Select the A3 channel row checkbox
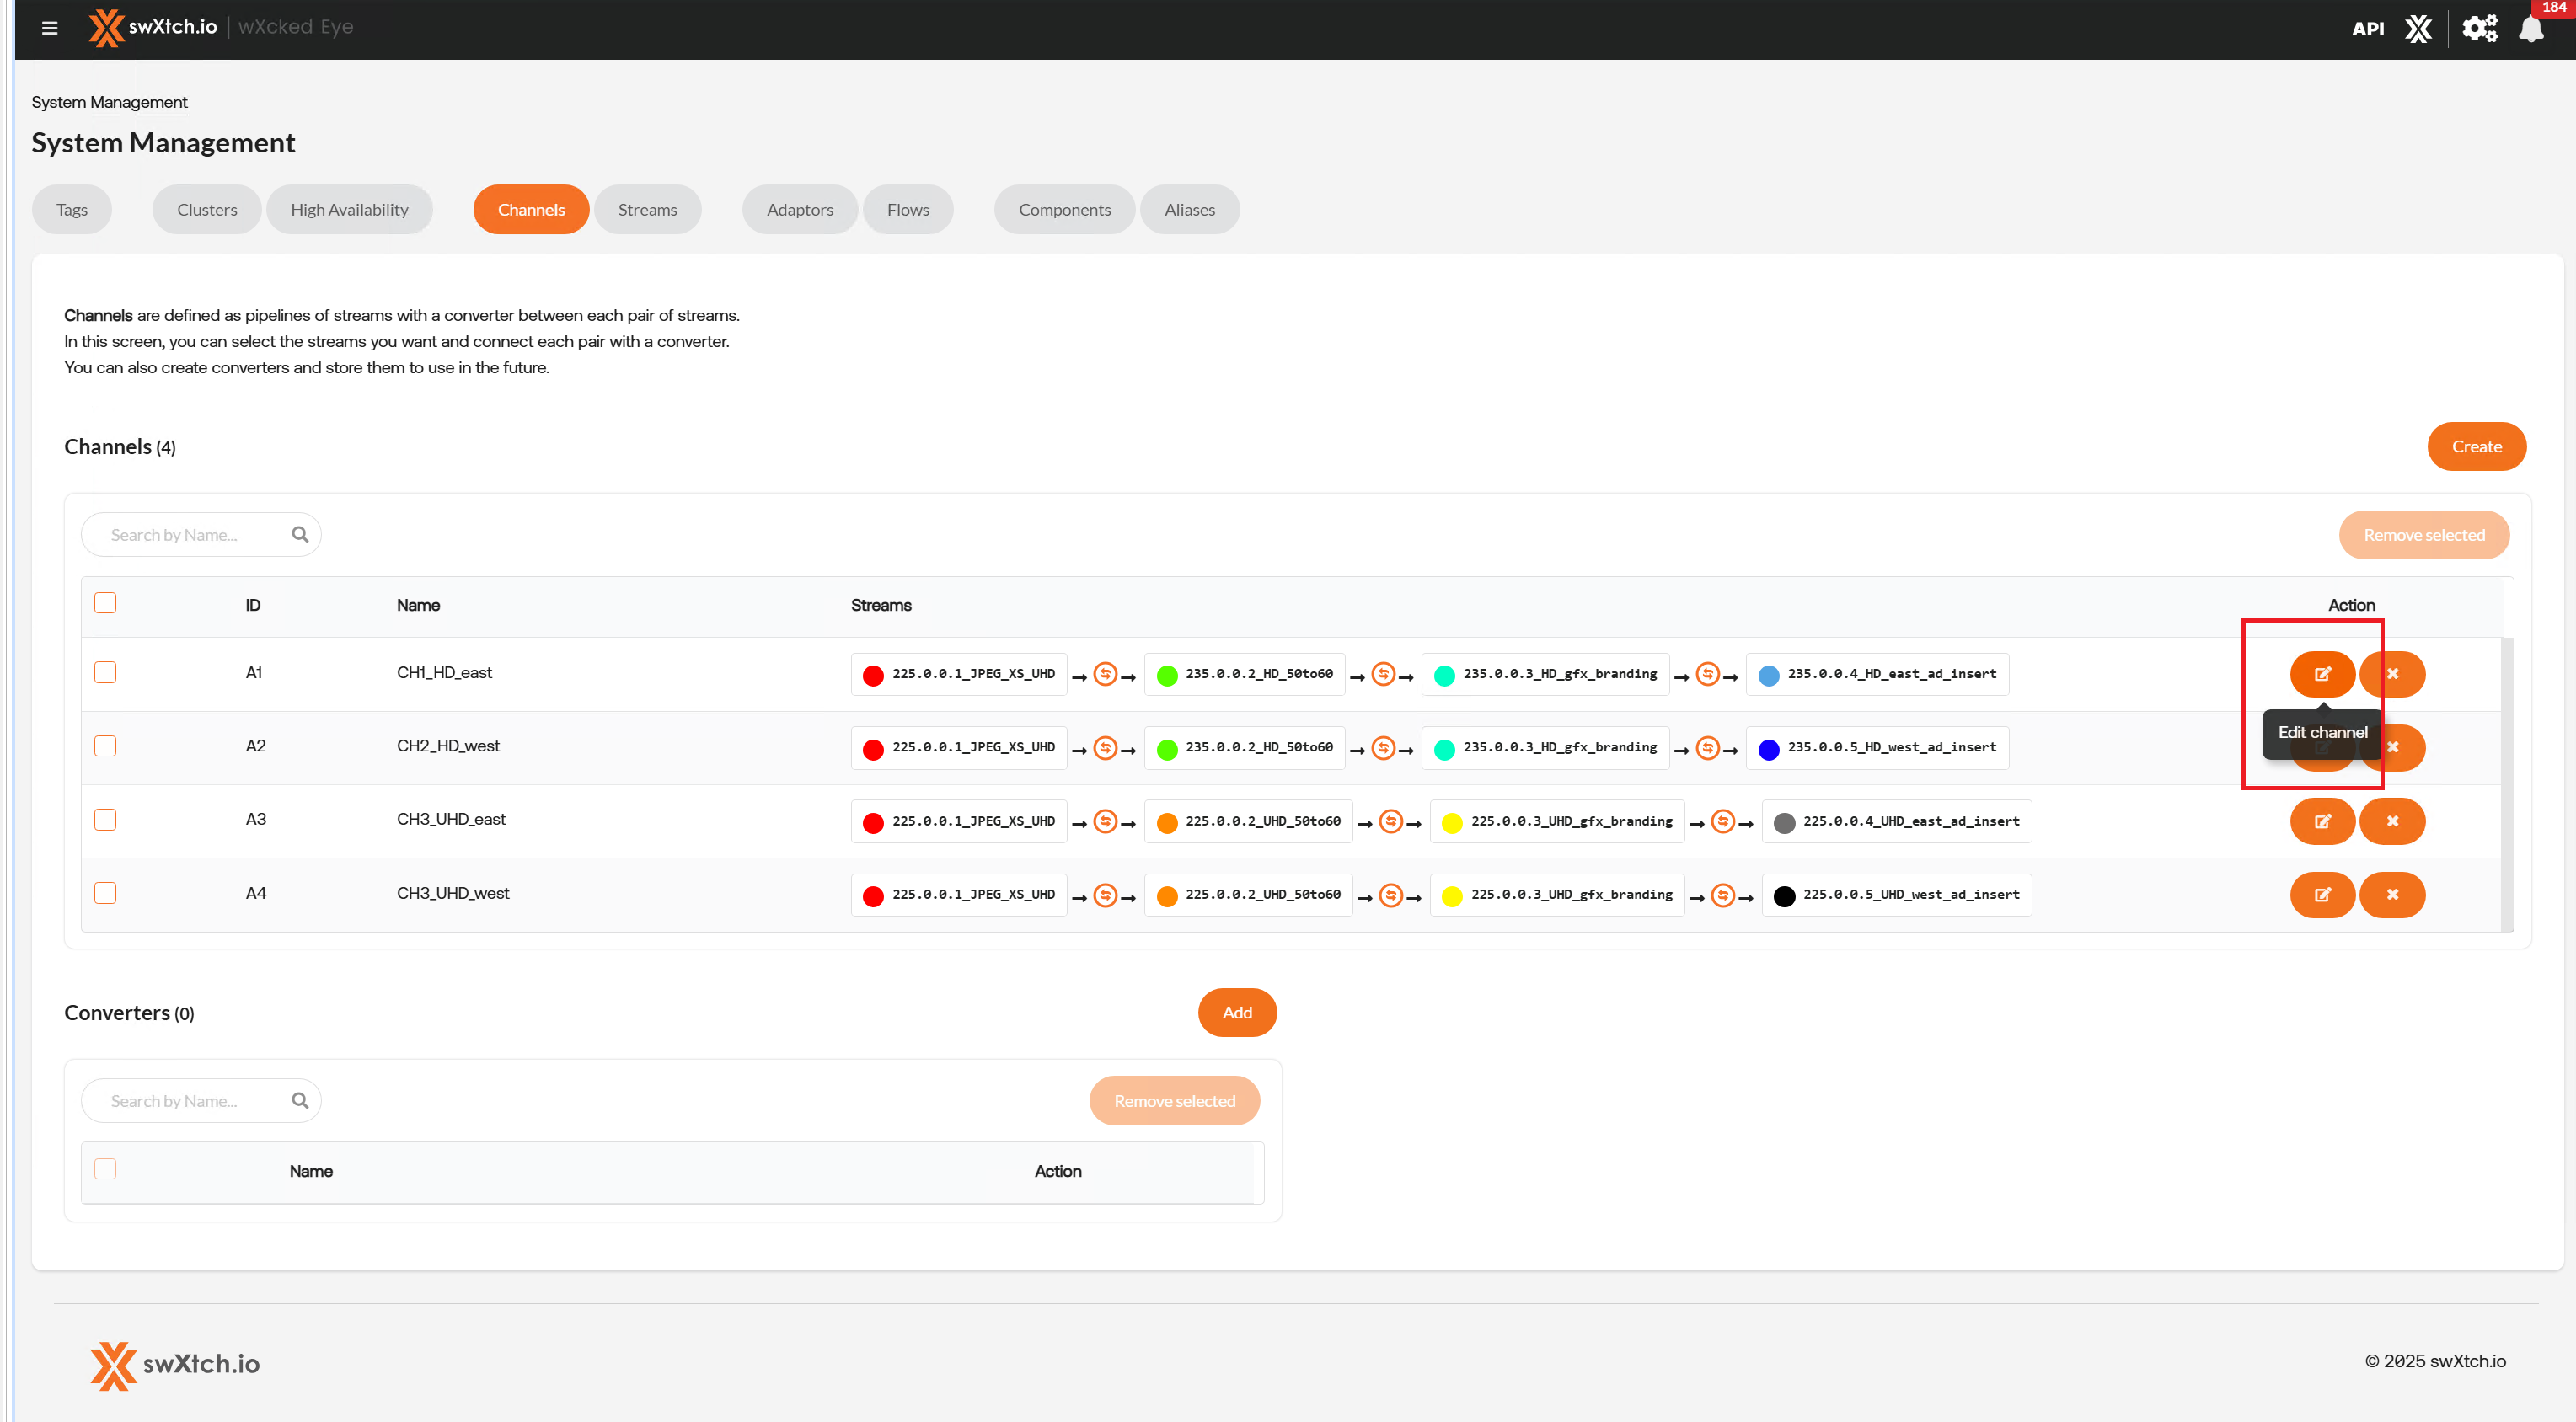Screen dimensions: 2576x1422 pyautogui.click(x=105, y=820)
